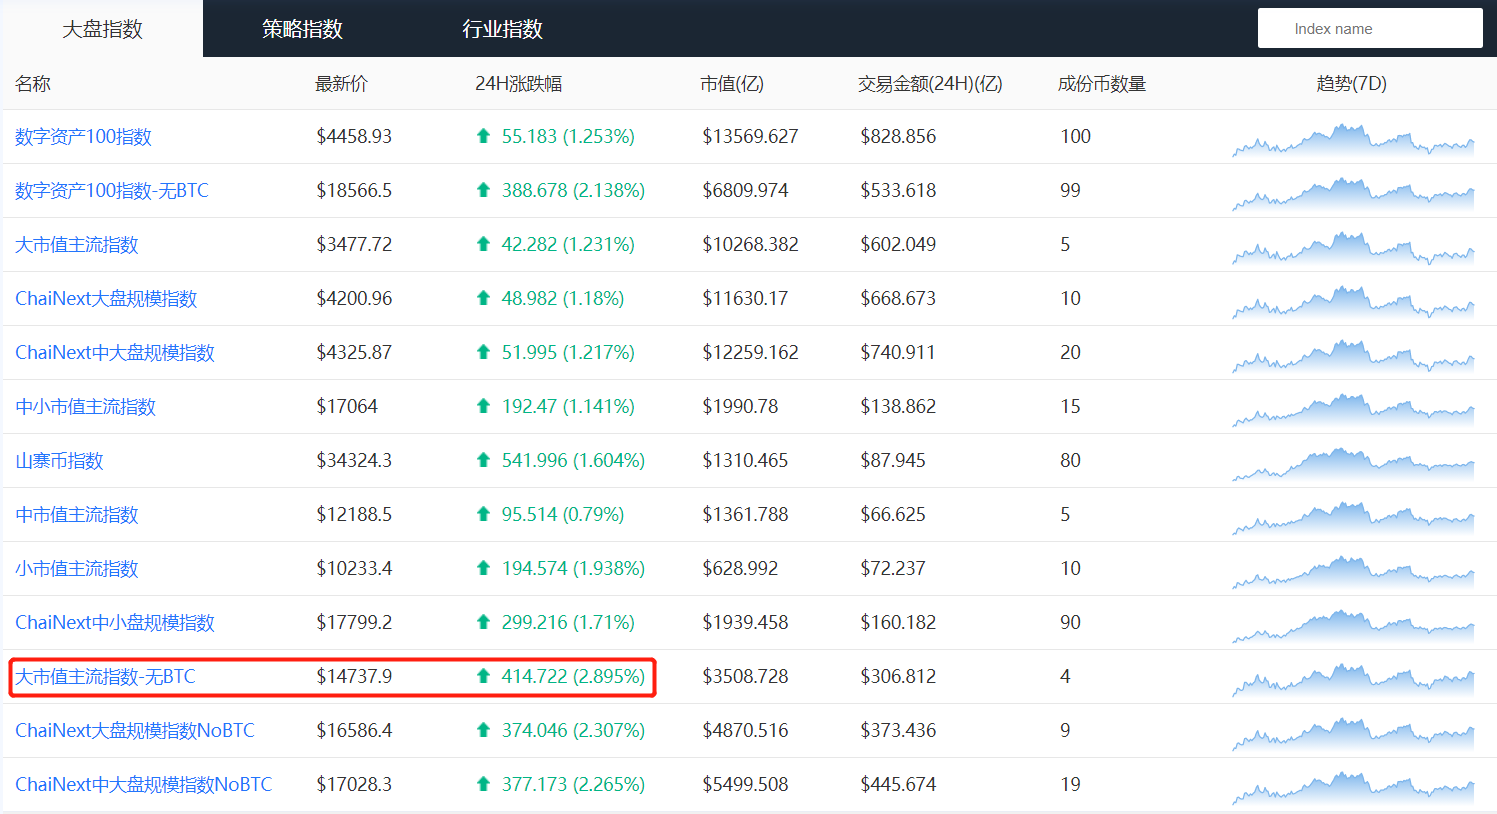The height and width of the screenshot is (814, 1497).
Task: Click the trading volume $533.618
Action: coord(898,190)
